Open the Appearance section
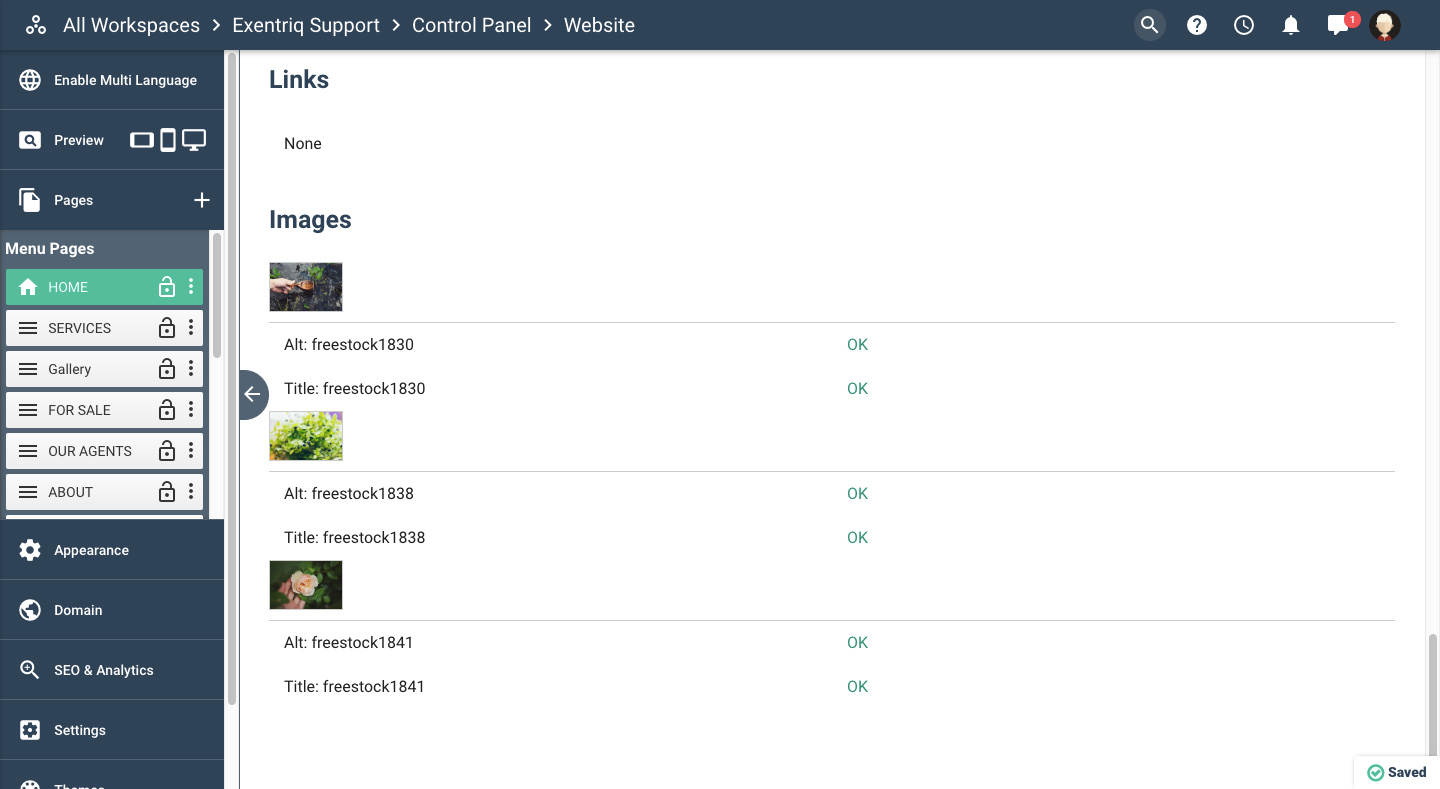Viewport: 1440px width, 789px height. (91, 550)
